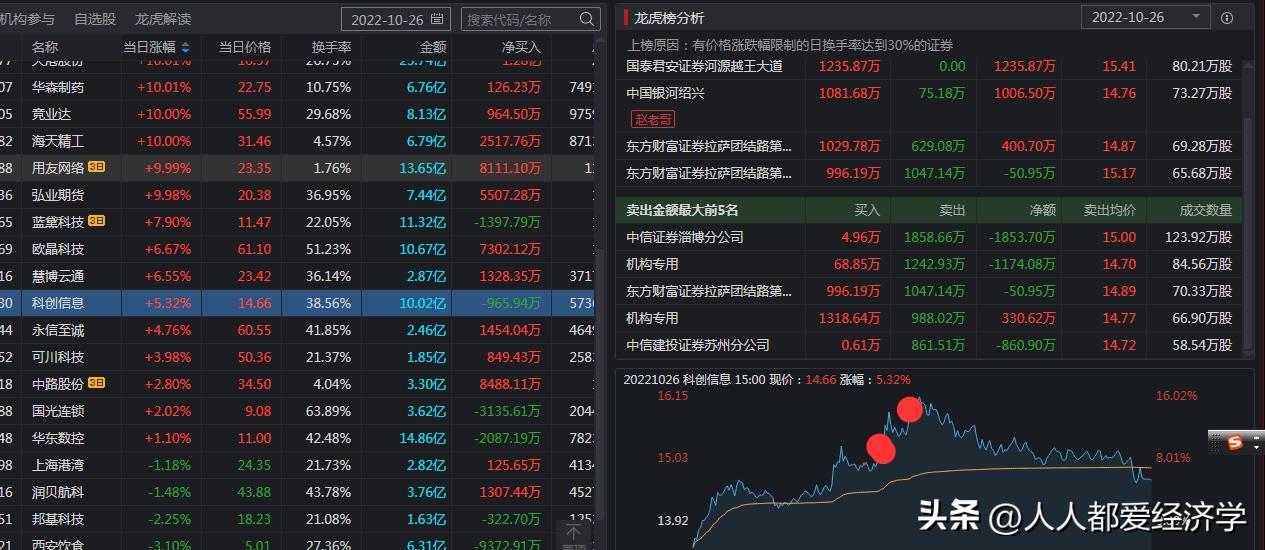This screenshot has width=1265, height=550.
Task: Click 国泰君安证券河源越王大道 broker row
Action: pyautogui.click(x=929, y=66)
